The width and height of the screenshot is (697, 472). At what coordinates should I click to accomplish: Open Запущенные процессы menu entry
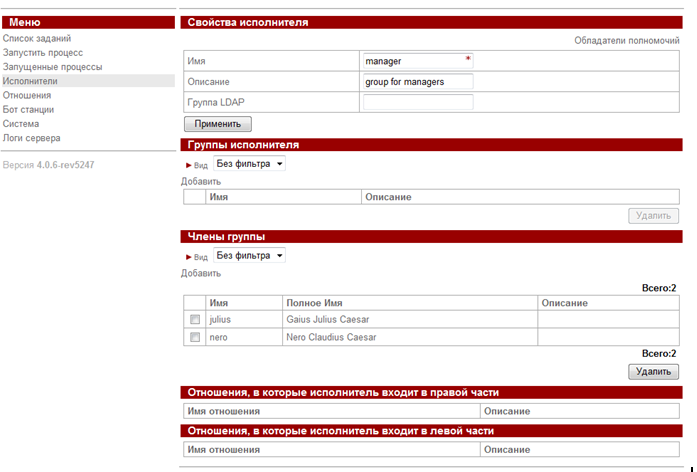(x=52, y=67)
